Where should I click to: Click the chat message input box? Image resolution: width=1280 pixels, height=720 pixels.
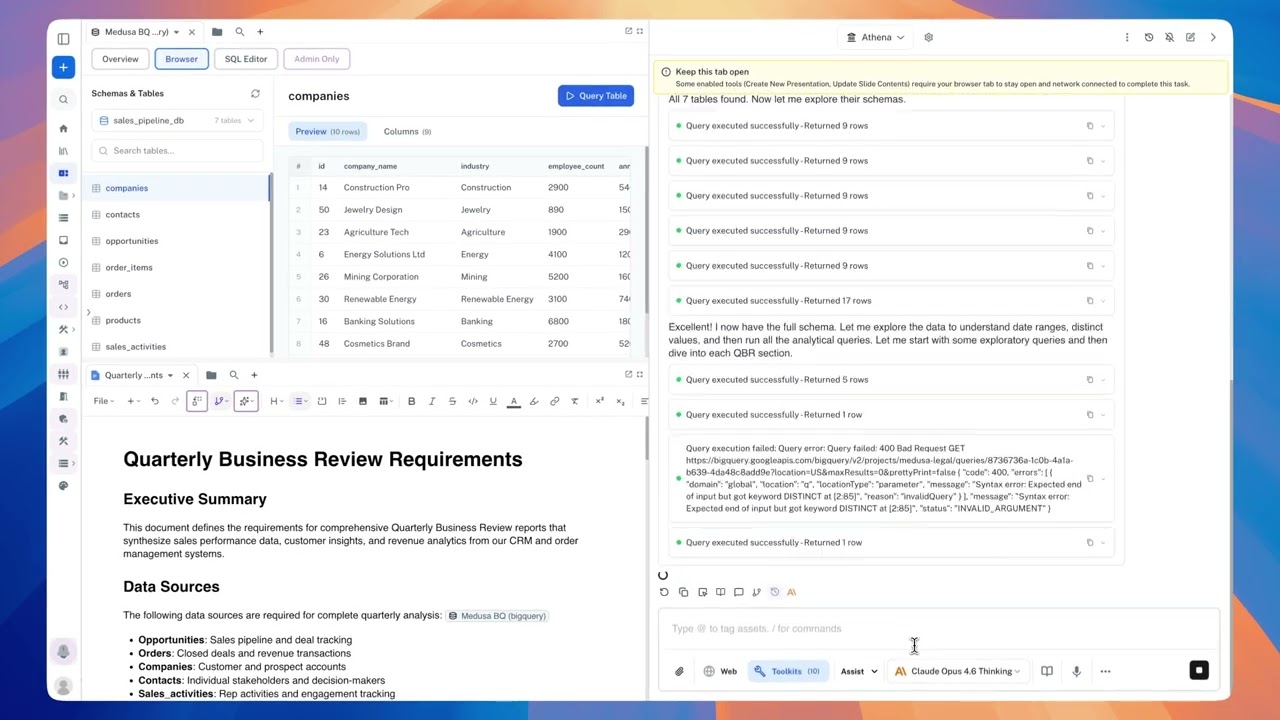click(938, 629)
